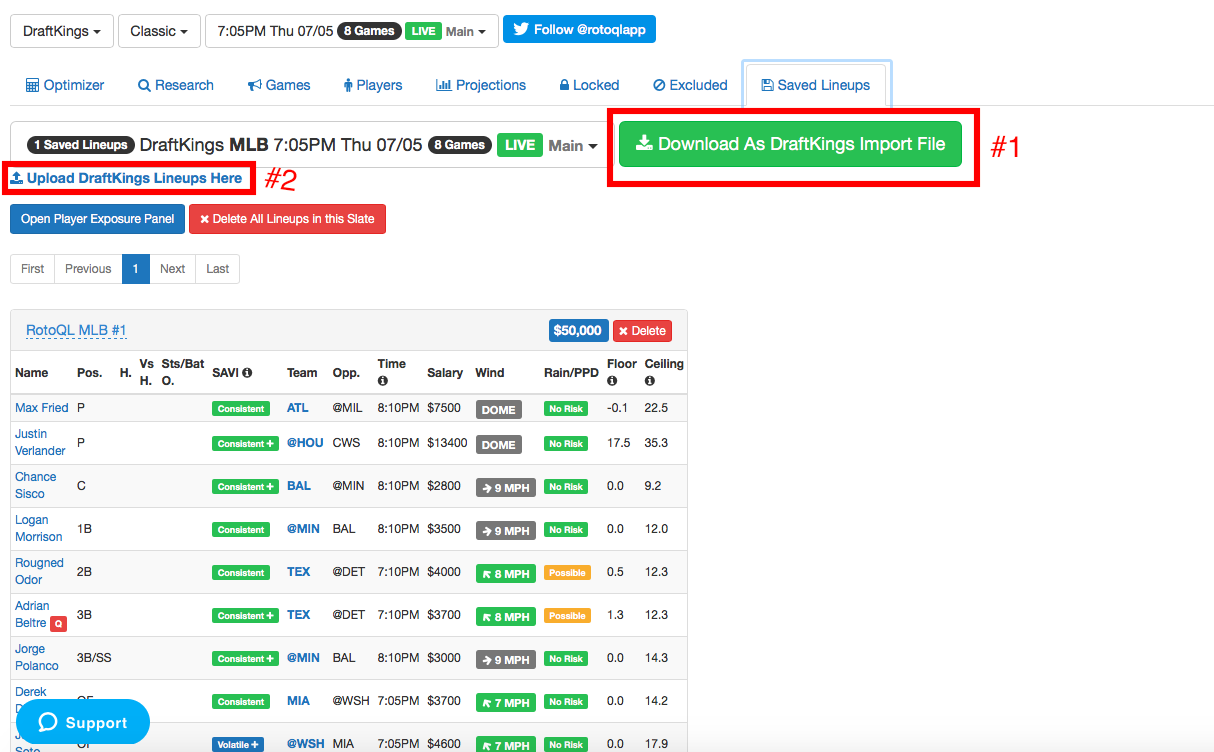The image size is (1214, 752).
Task: Select the Saved Lineups tab
Action: pos(816,85)
